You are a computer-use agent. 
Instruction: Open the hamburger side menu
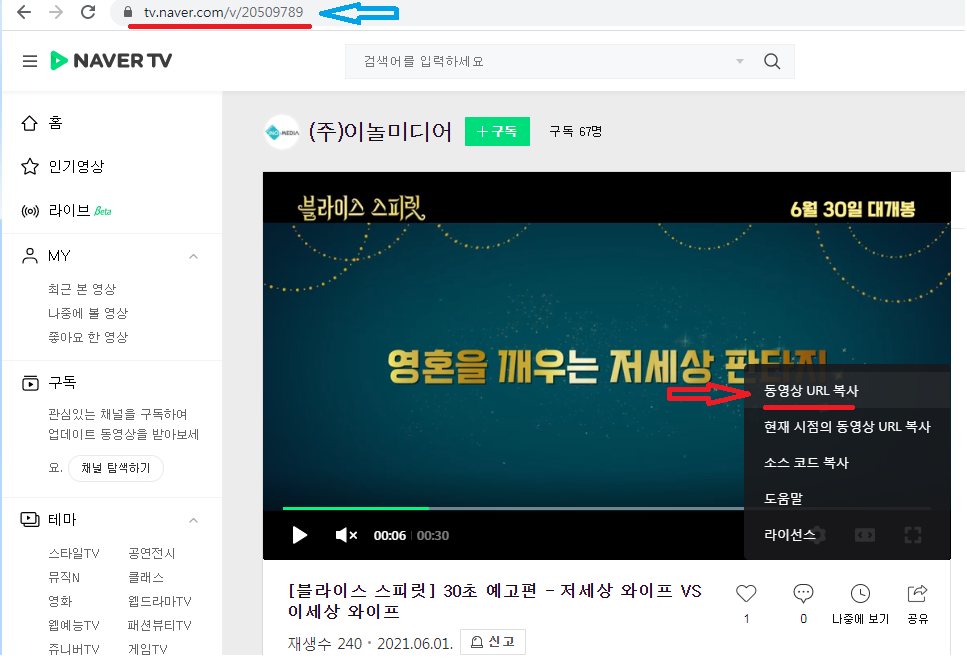click(x=30, y=61)
